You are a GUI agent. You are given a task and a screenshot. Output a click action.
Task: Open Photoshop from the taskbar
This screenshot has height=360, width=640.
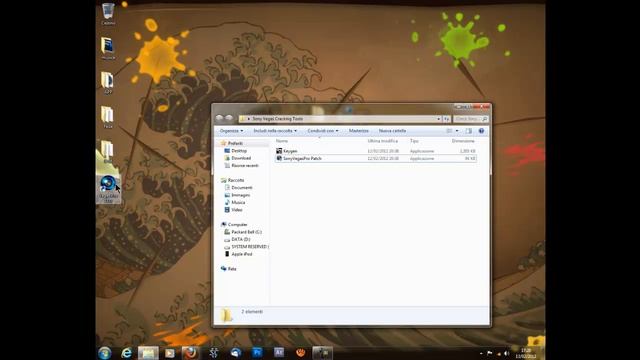coord(257,353)
